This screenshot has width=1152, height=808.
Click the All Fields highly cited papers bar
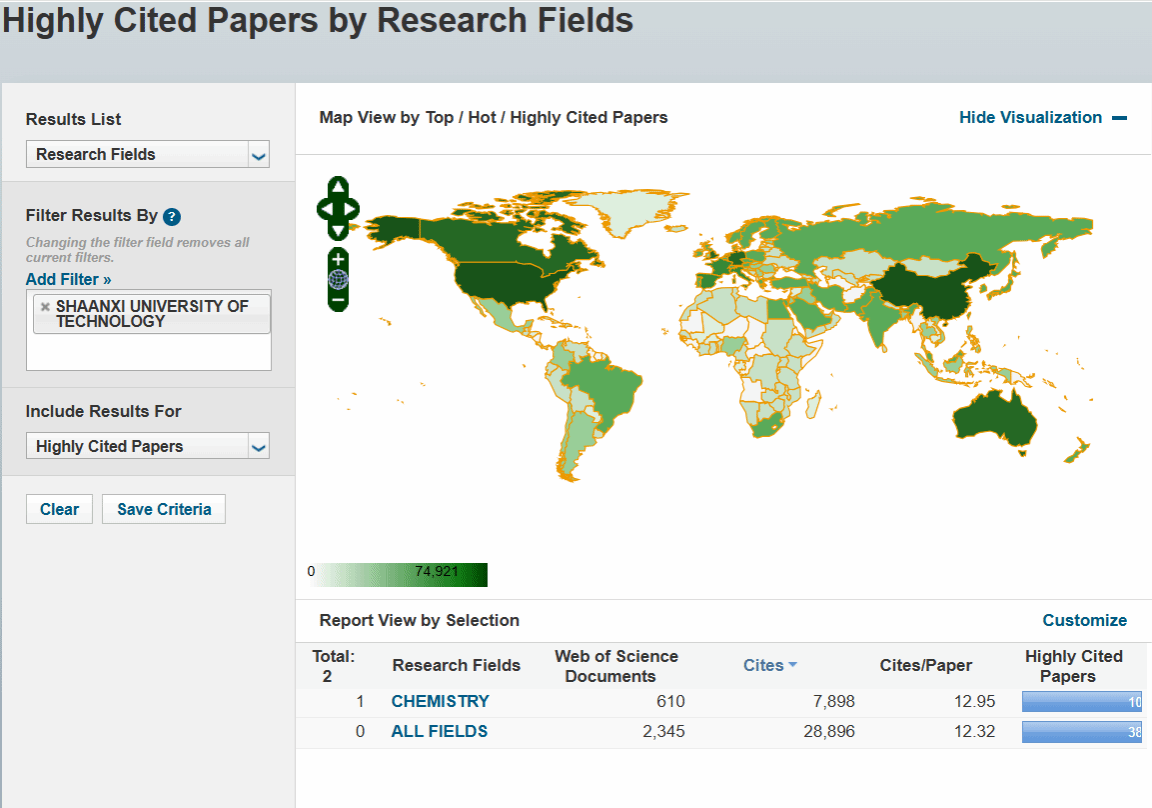1081,732
